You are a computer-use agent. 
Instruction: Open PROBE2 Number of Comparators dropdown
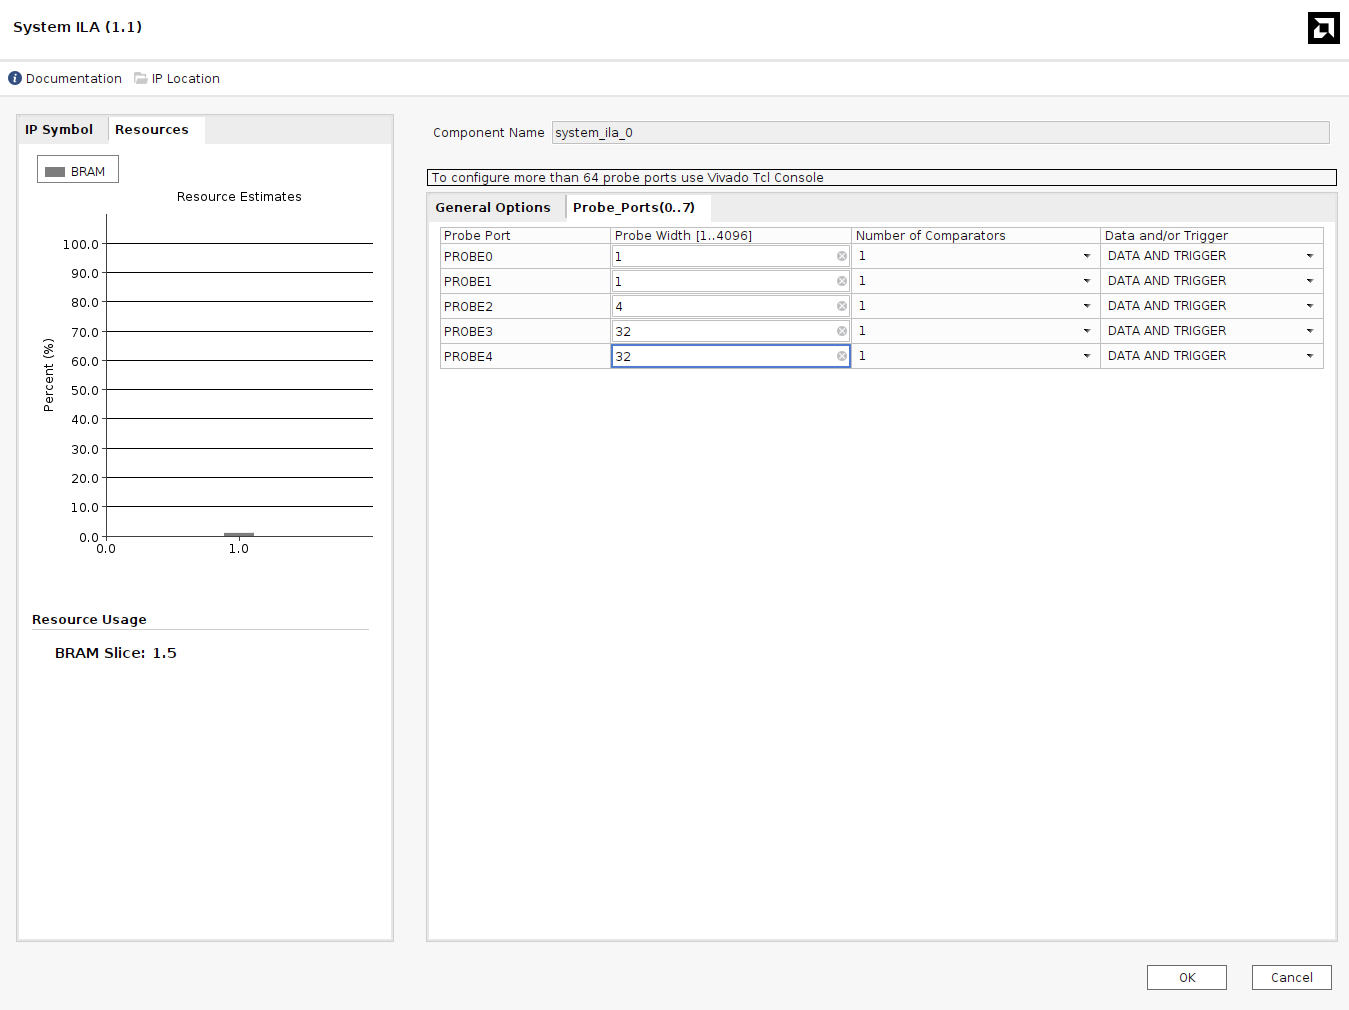click(975, 306)
